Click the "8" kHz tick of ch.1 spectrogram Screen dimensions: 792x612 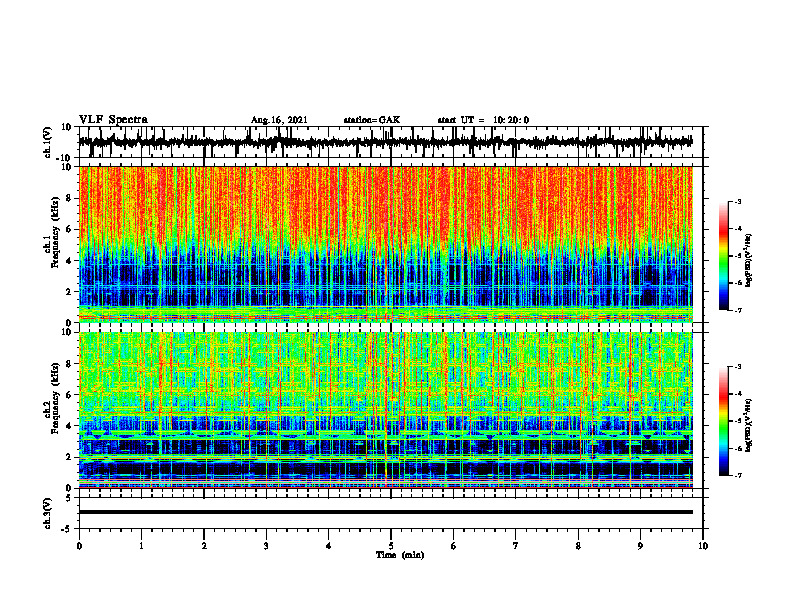[69, 198]
